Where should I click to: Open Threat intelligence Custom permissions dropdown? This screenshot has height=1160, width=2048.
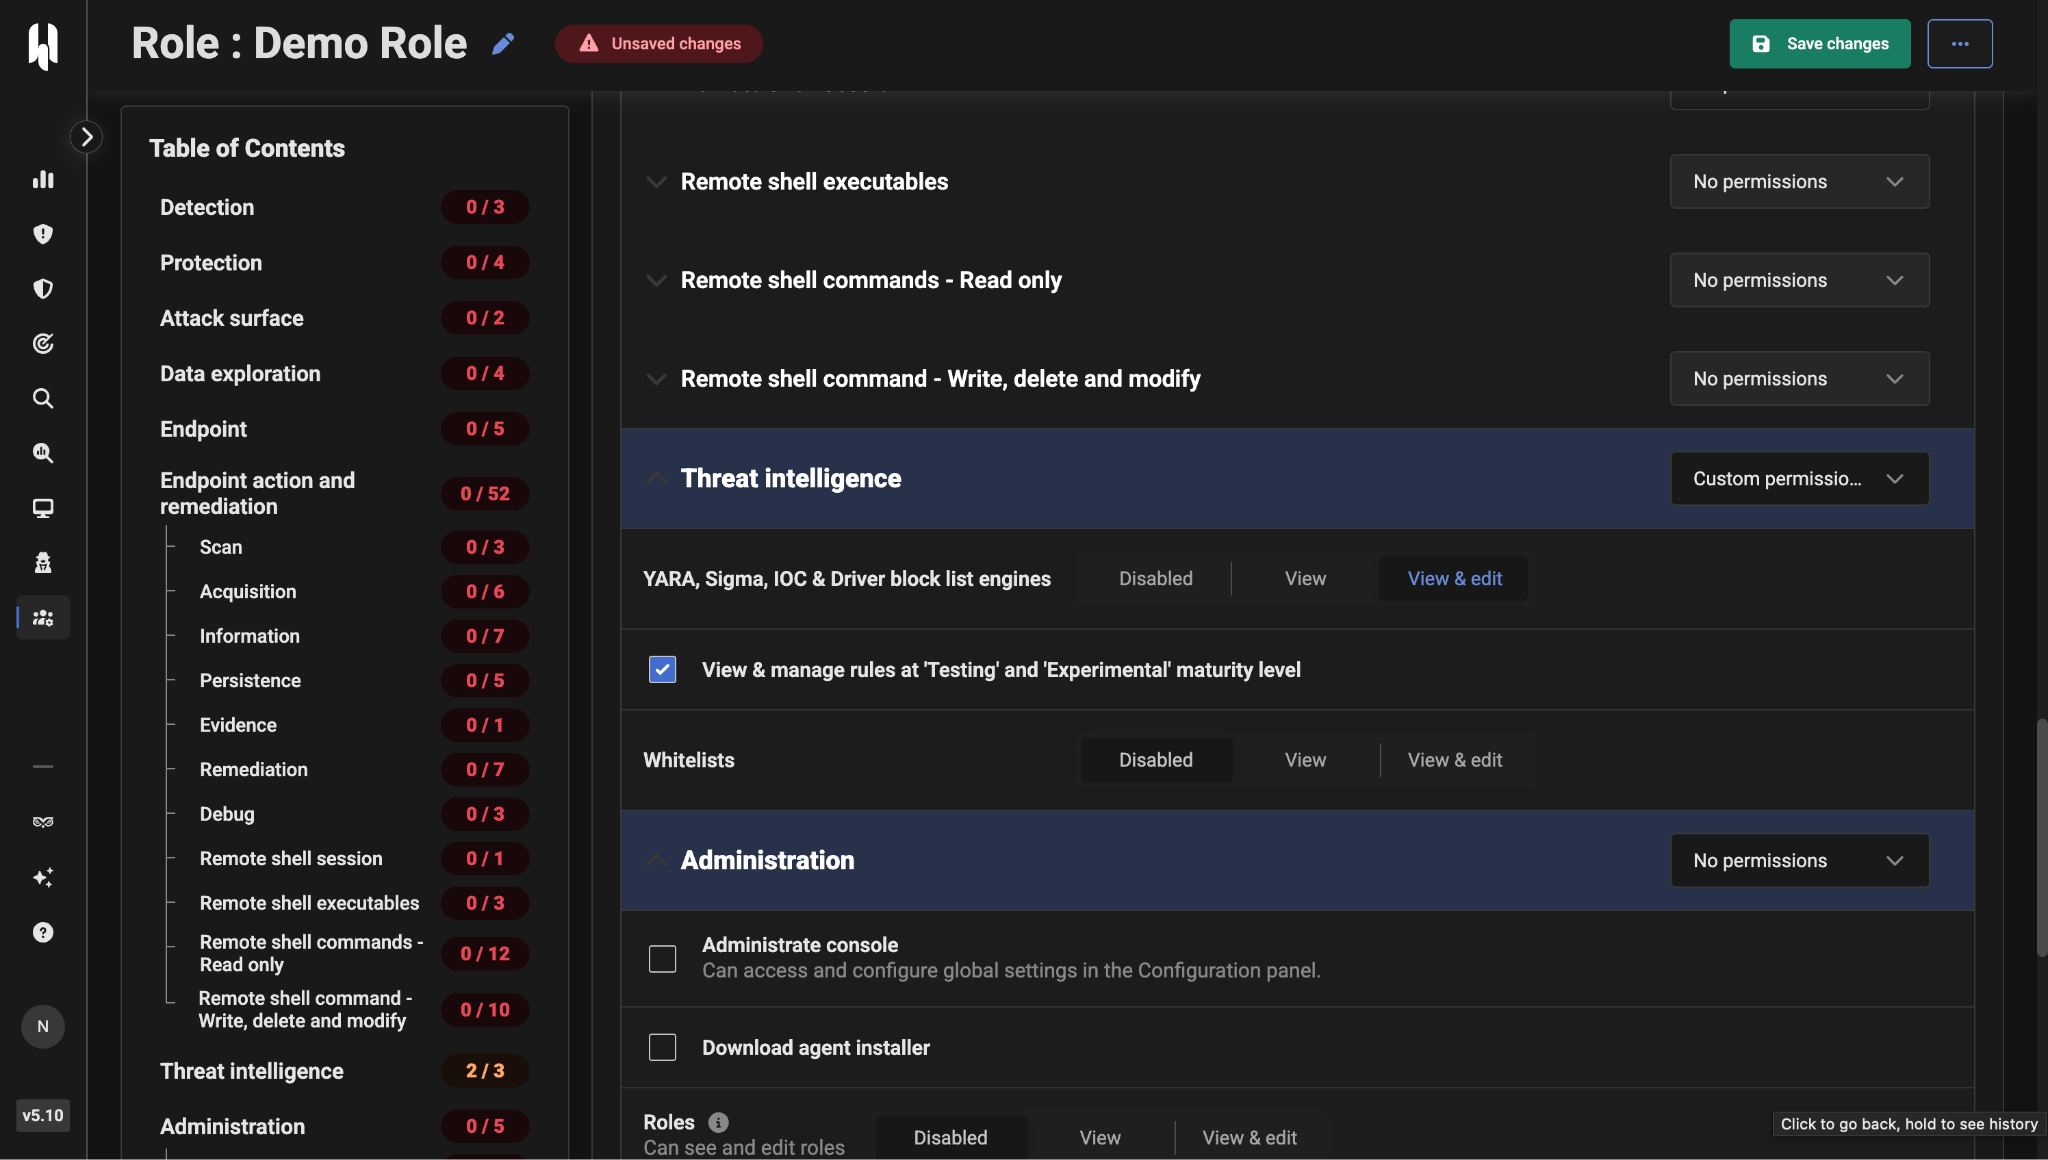point(1799,478)
